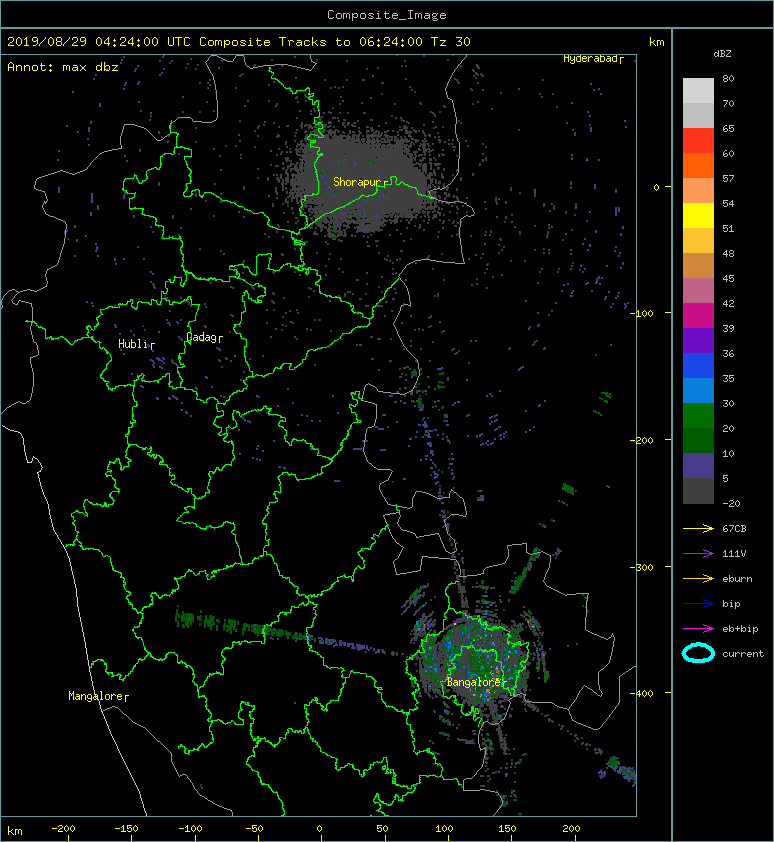This screenshot has height=842, width=774.
Task: Click the 67CB yellow arrow legend icon
Action: coord(698,529)
